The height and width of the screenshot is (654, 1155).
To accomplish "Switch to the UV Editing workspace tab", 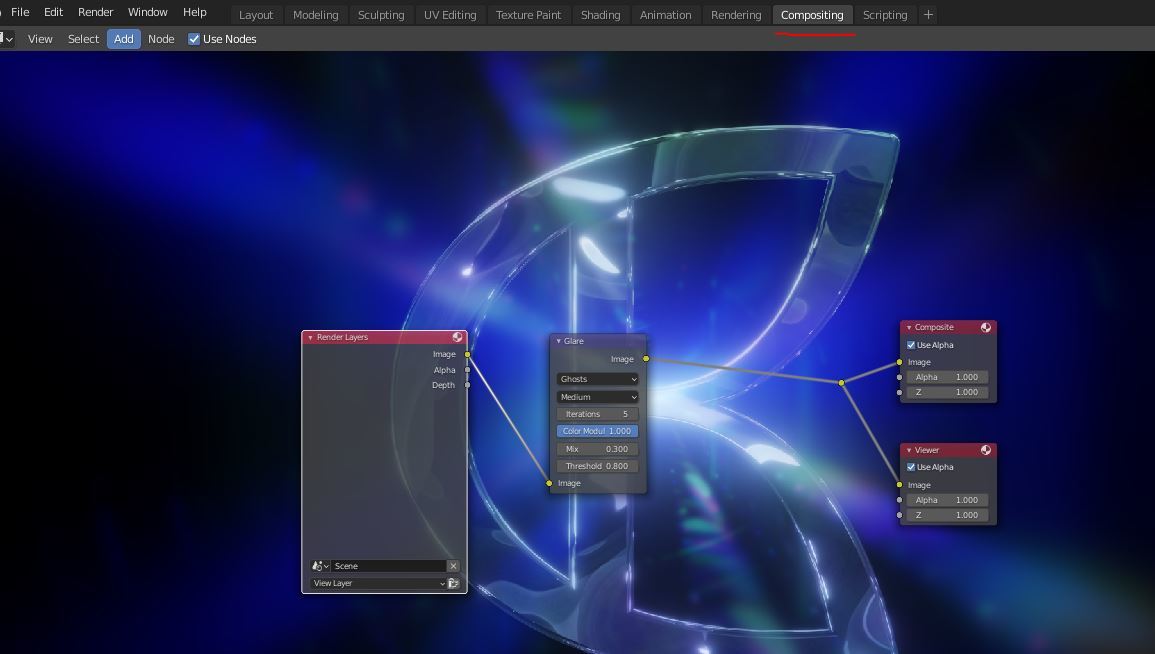I will coord(450,15).
